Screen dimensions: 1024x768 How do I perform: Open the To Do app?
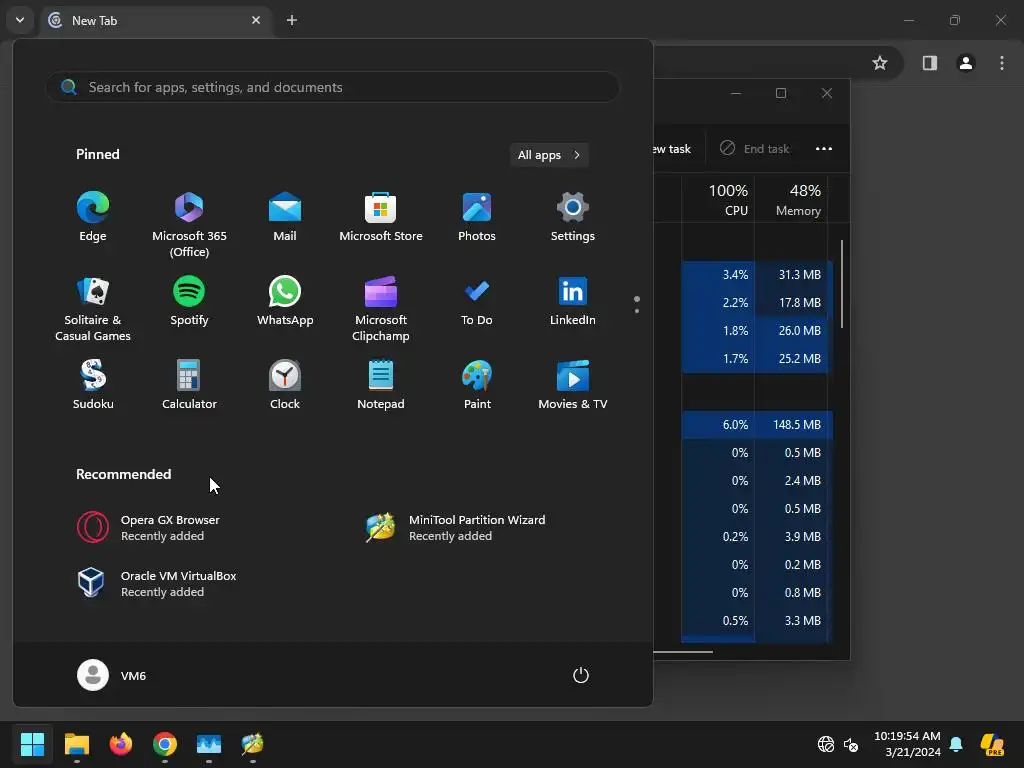point(477,301)
